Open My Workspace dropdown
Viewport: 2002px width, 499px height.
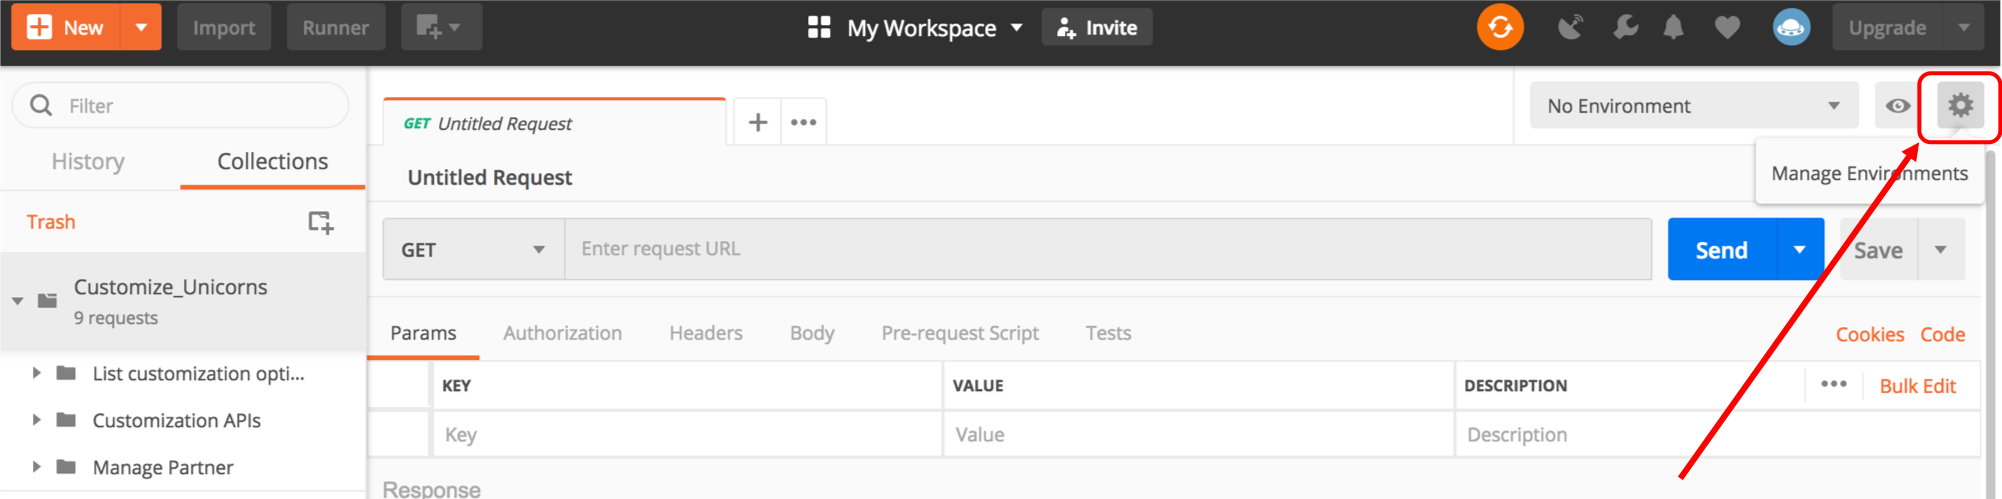pyautogui.click(x=916, y=27)
